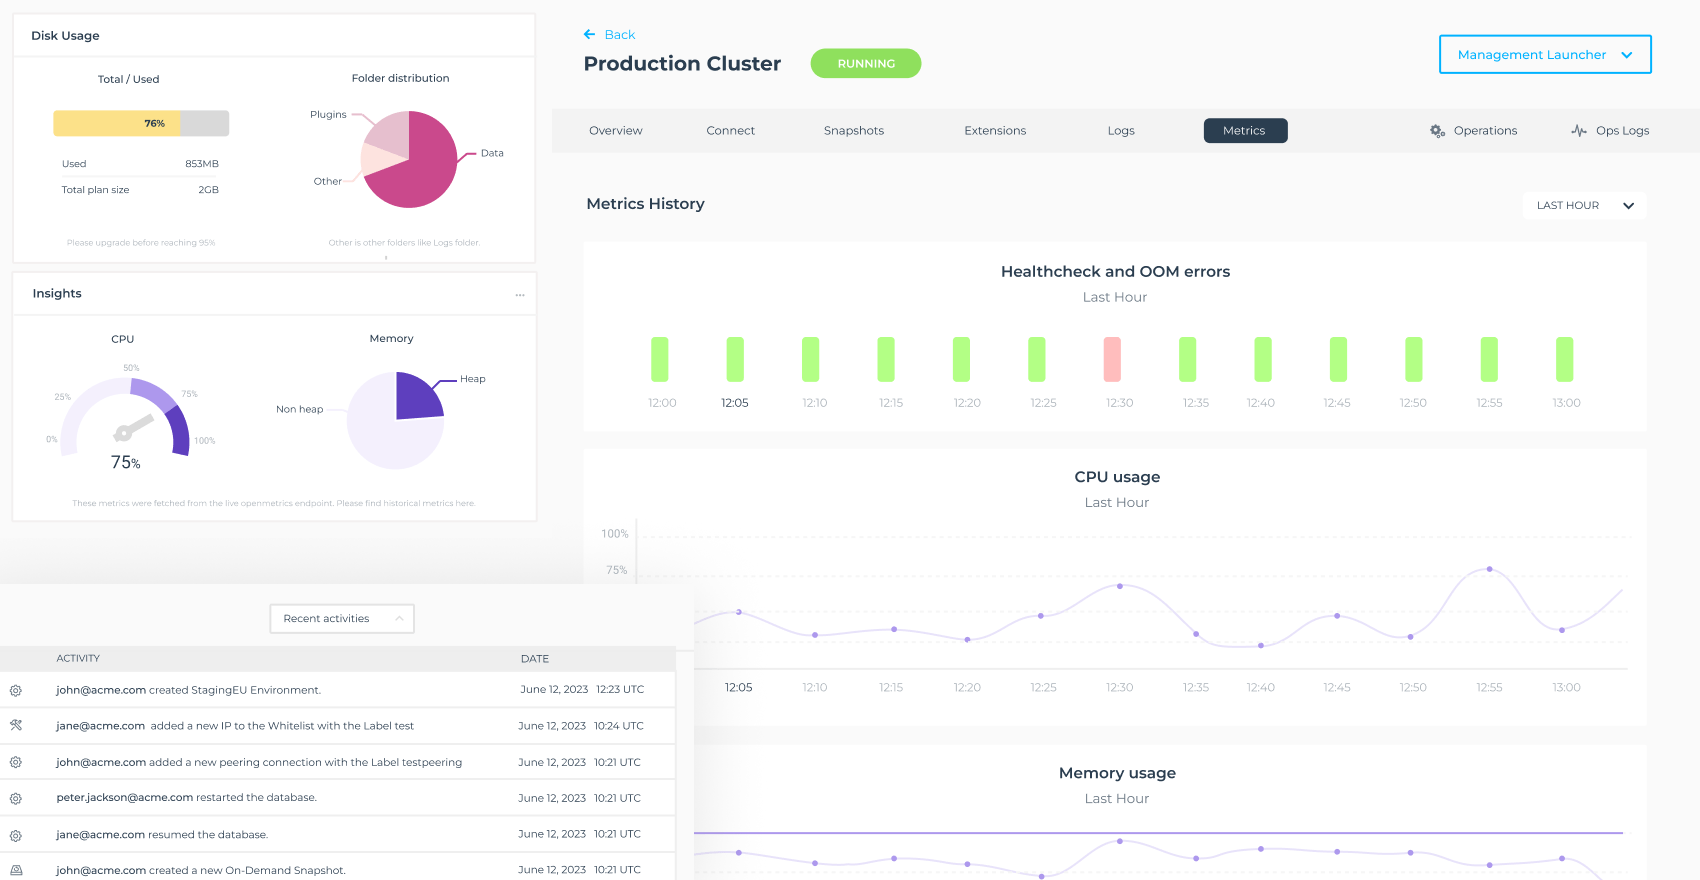This screenshot has height=880, width=1700.
Task: Open the Extensions tab
Action: point(994,131)
